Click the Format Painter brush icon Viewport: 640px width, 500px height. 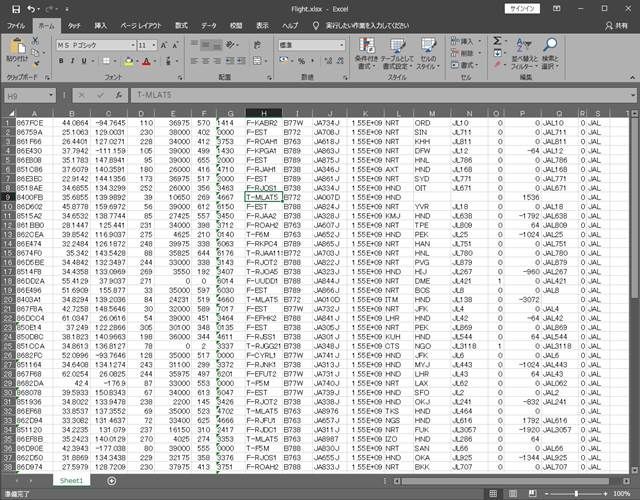pyautogui.click(x=36, y=64)
